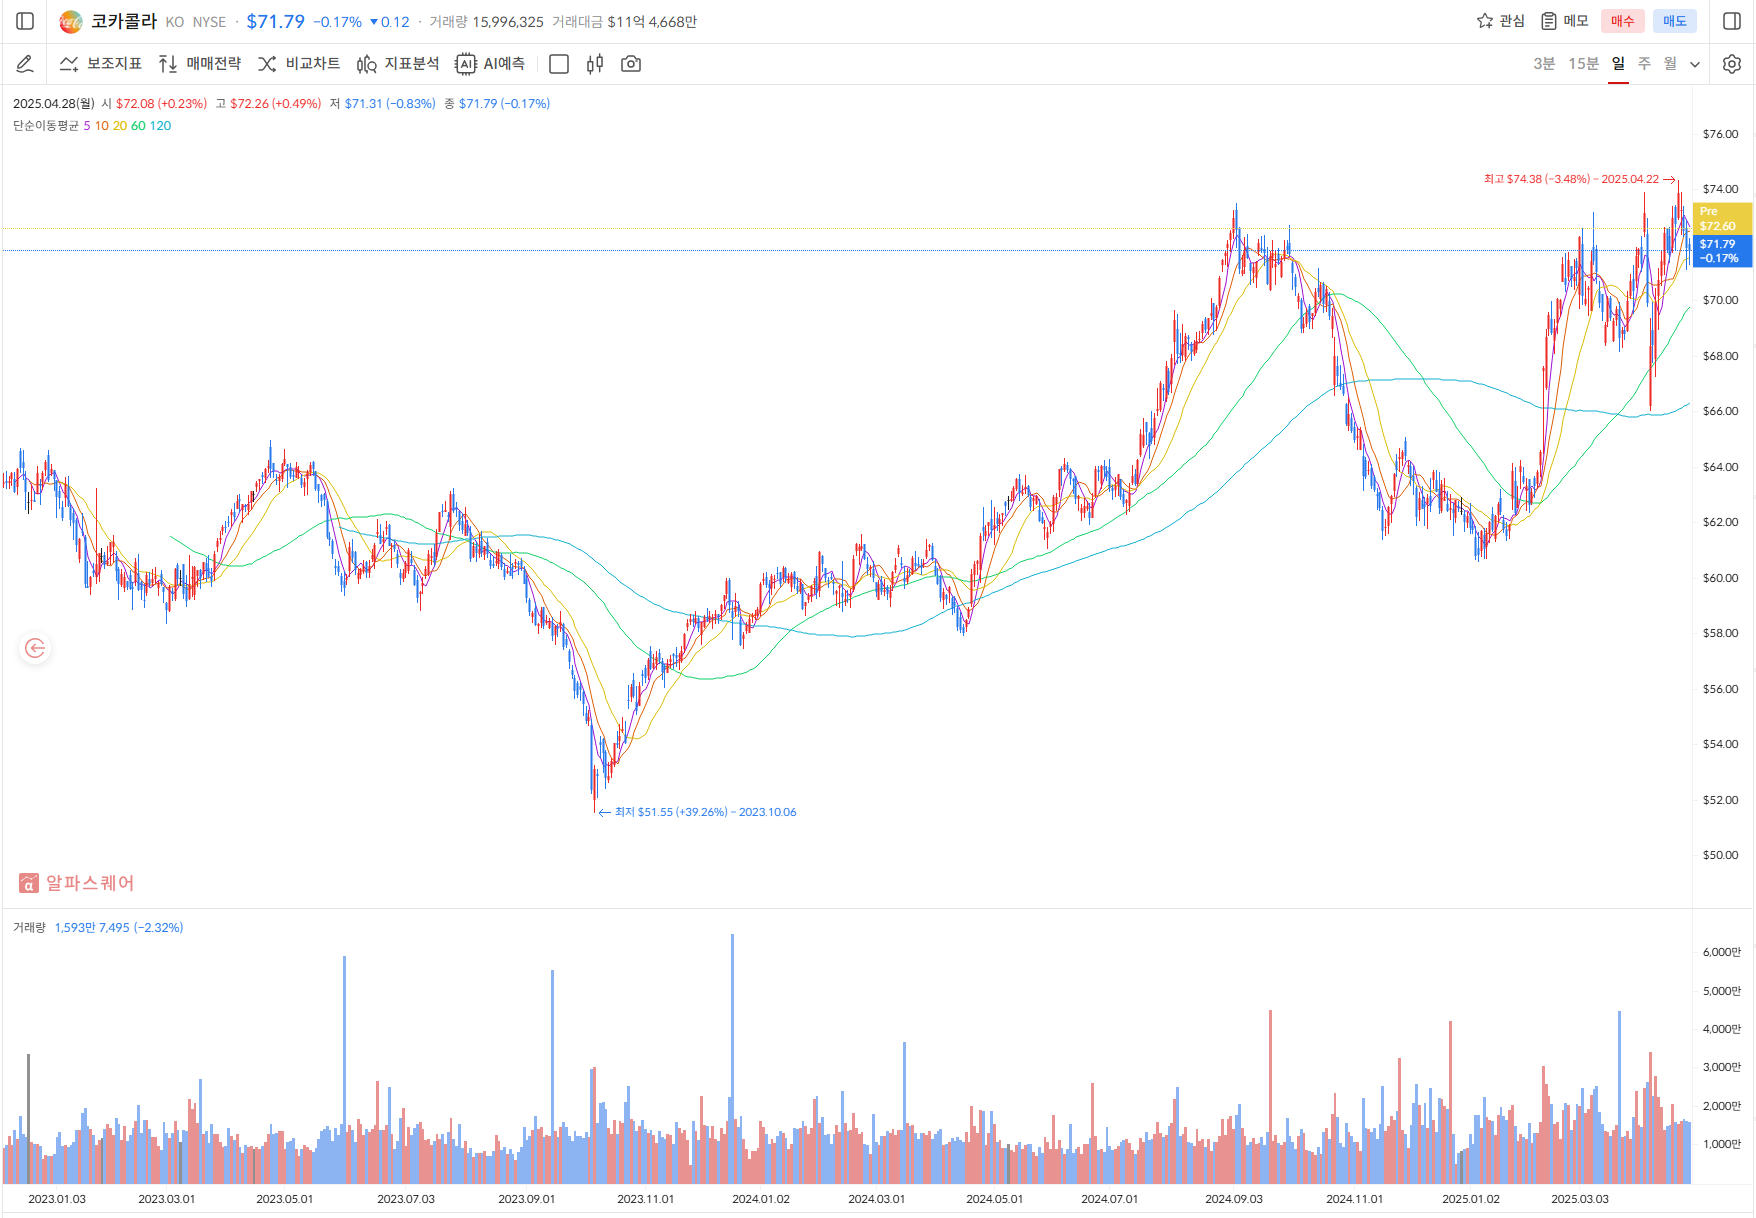Click 거래대금 $11억 4,668만 value

[625, 22]
